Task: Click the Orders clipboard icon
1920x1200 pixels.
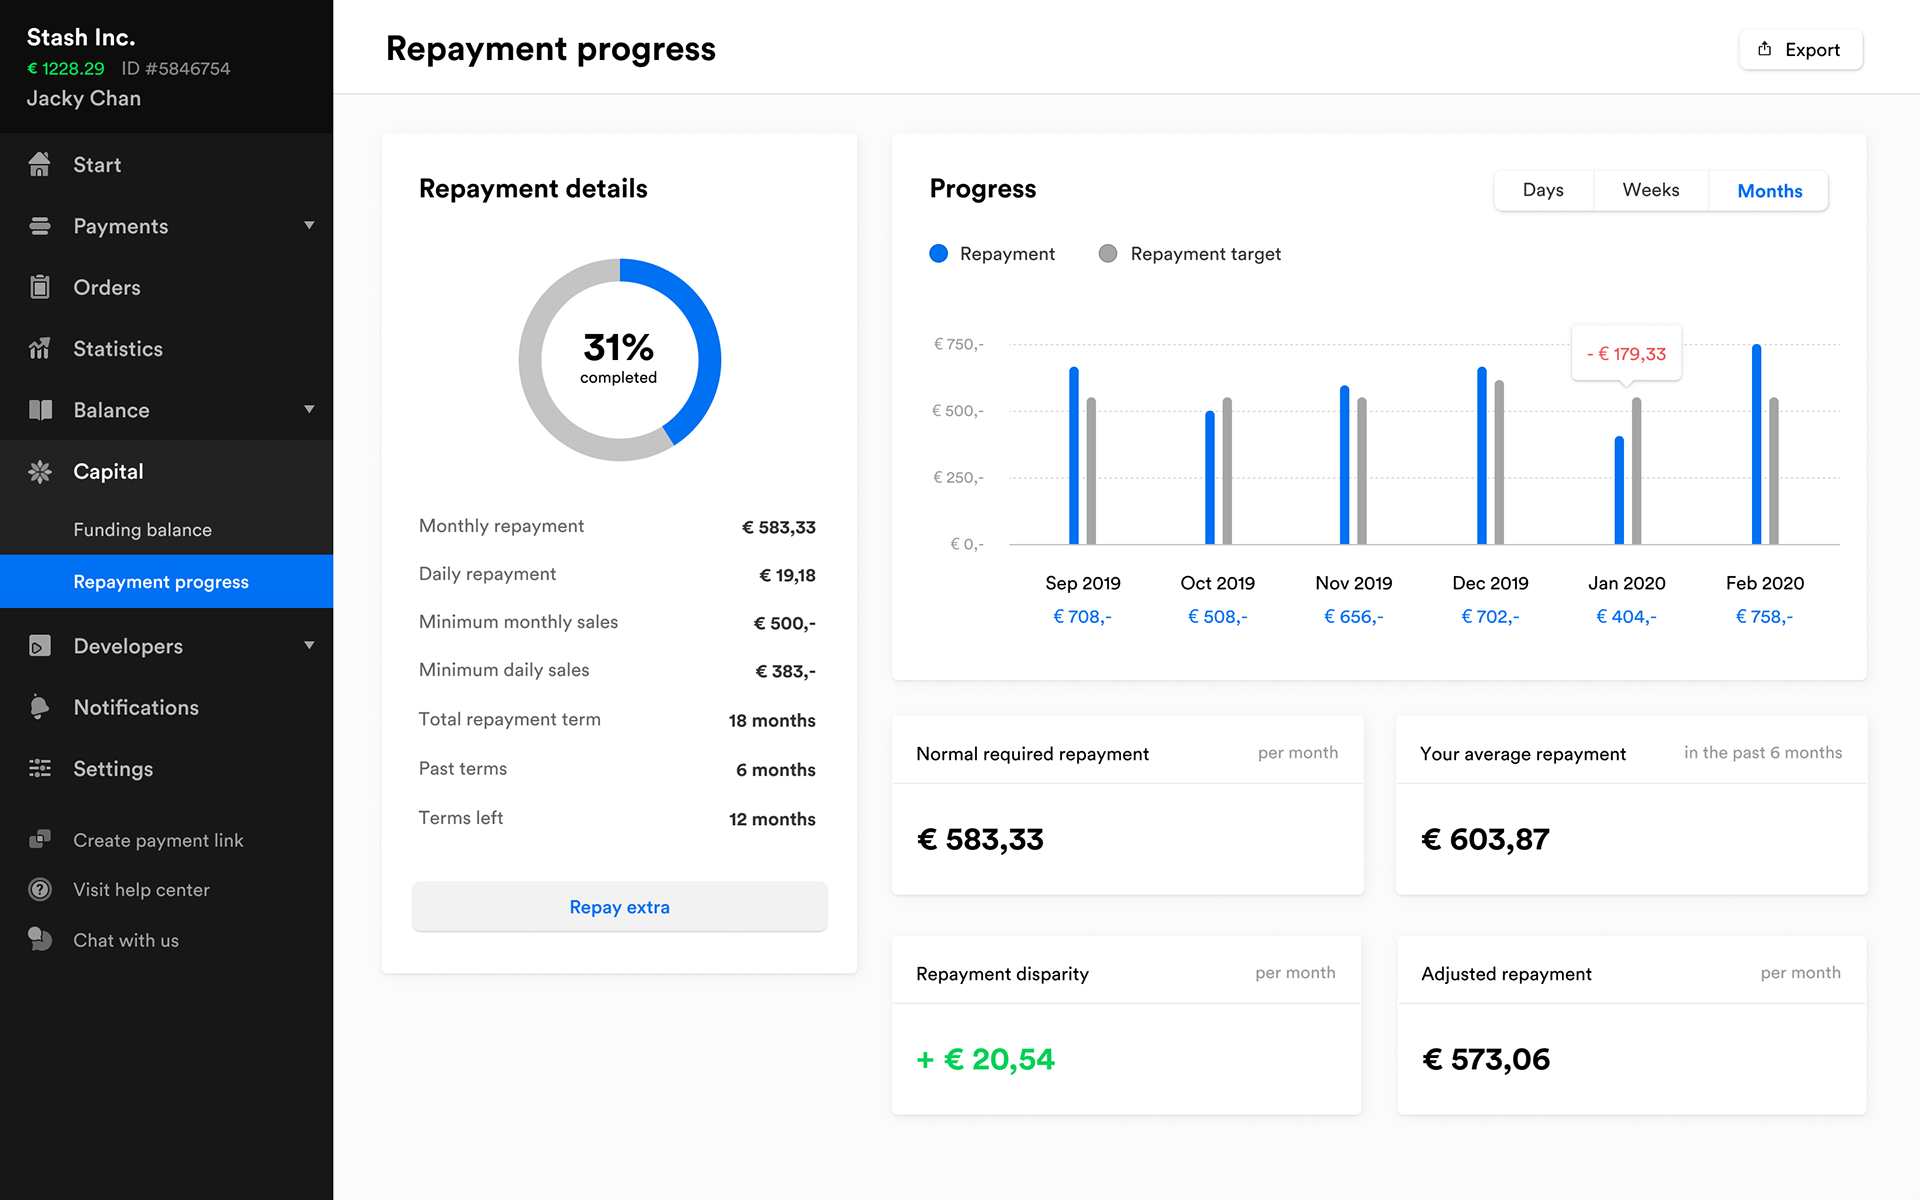Action: coord(40,287)
